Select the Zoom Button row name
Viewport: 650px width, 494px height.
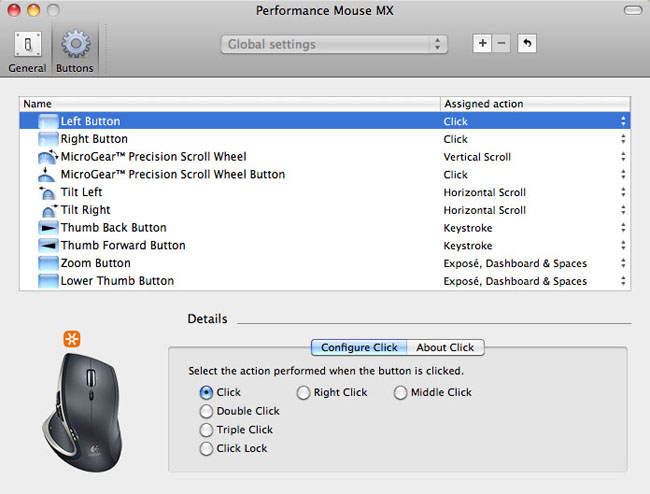(96, 264)
